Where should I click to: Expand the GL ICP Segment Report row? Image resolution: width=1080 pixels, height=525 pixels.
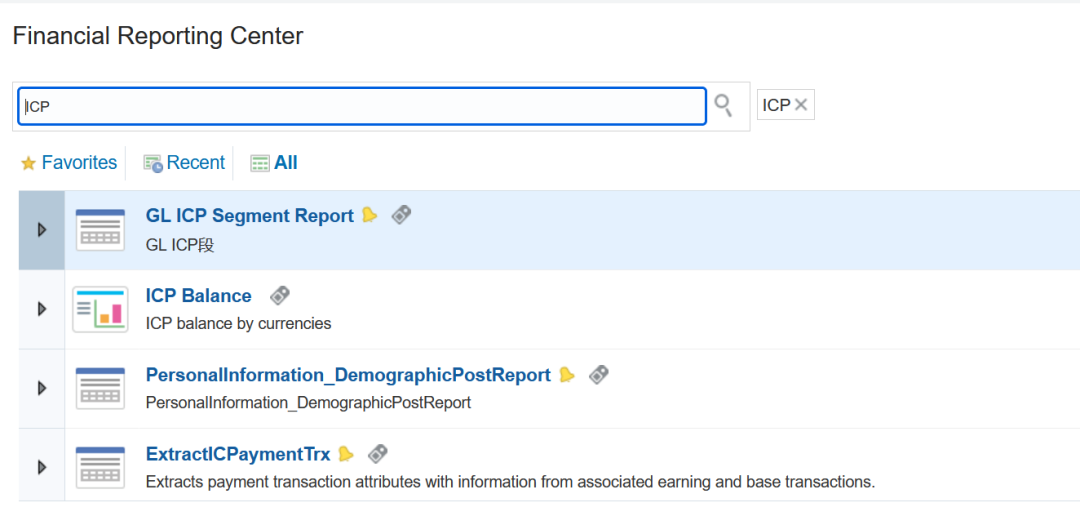click(x=41, y=230)
